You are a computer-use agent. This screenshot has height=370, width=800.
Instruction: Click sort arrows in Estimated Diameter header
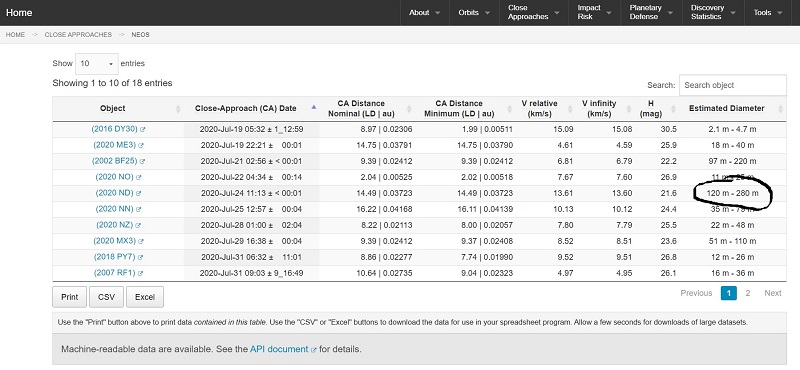pyautogui.click(x=781, y=109)
